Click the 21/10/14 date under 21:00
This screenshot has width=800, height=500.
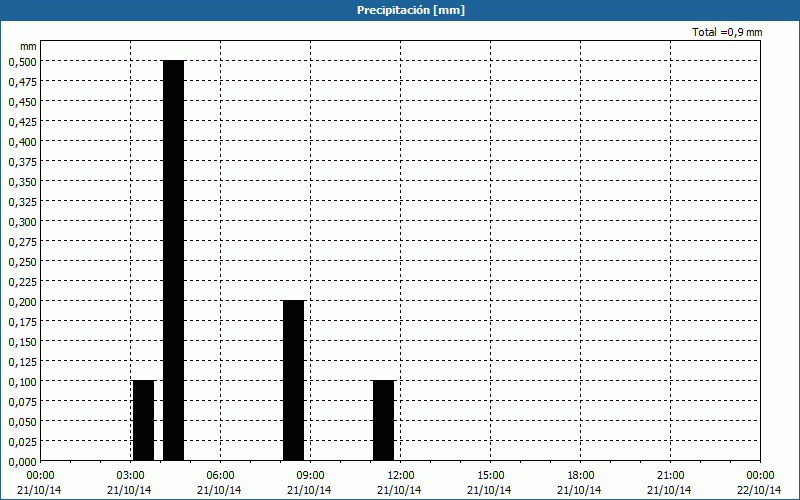pyautogui.click(x=669, y=490)
